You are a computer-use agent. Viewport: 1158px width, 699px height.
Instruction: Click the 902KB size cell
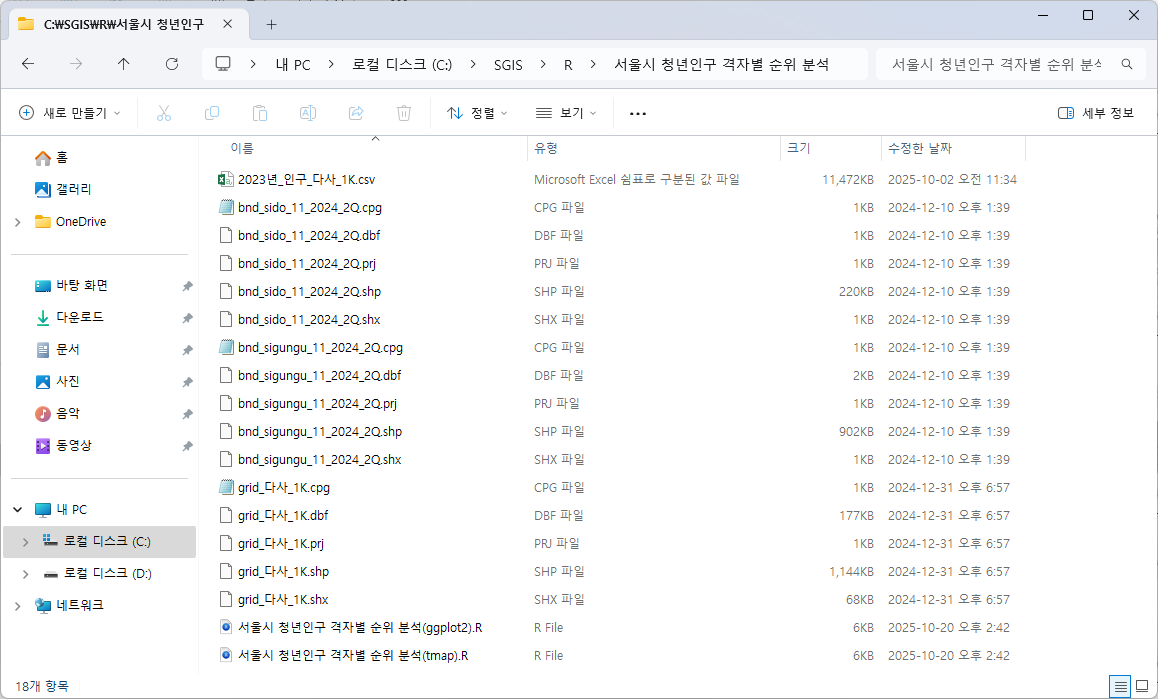856,432
